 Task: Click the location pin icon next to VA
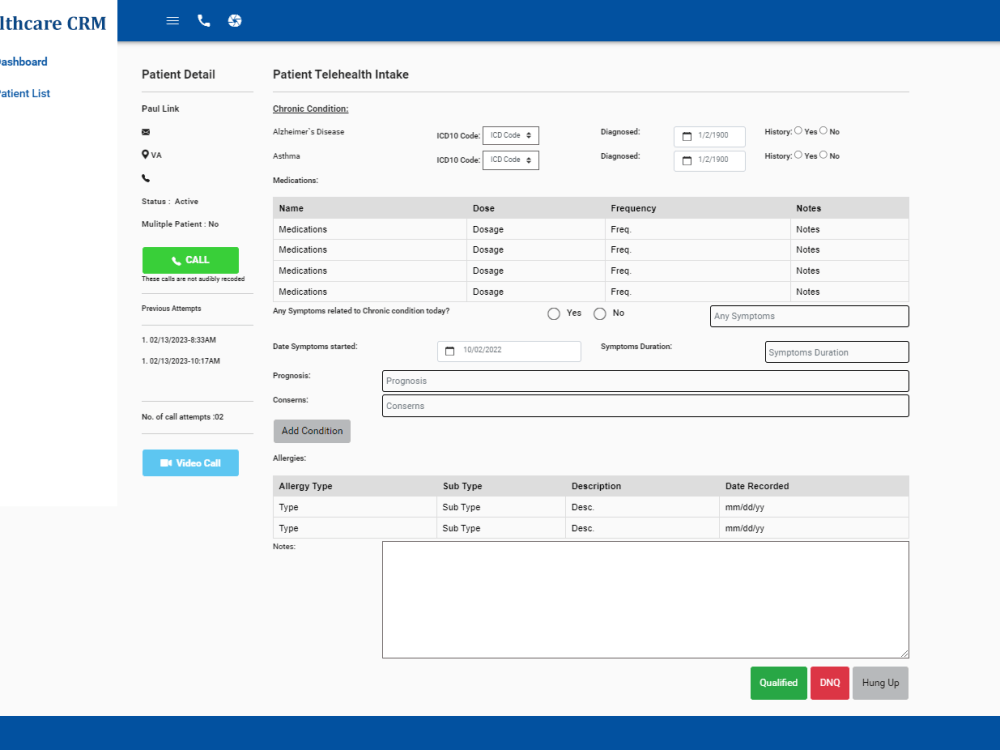click(x=145, y=154)
